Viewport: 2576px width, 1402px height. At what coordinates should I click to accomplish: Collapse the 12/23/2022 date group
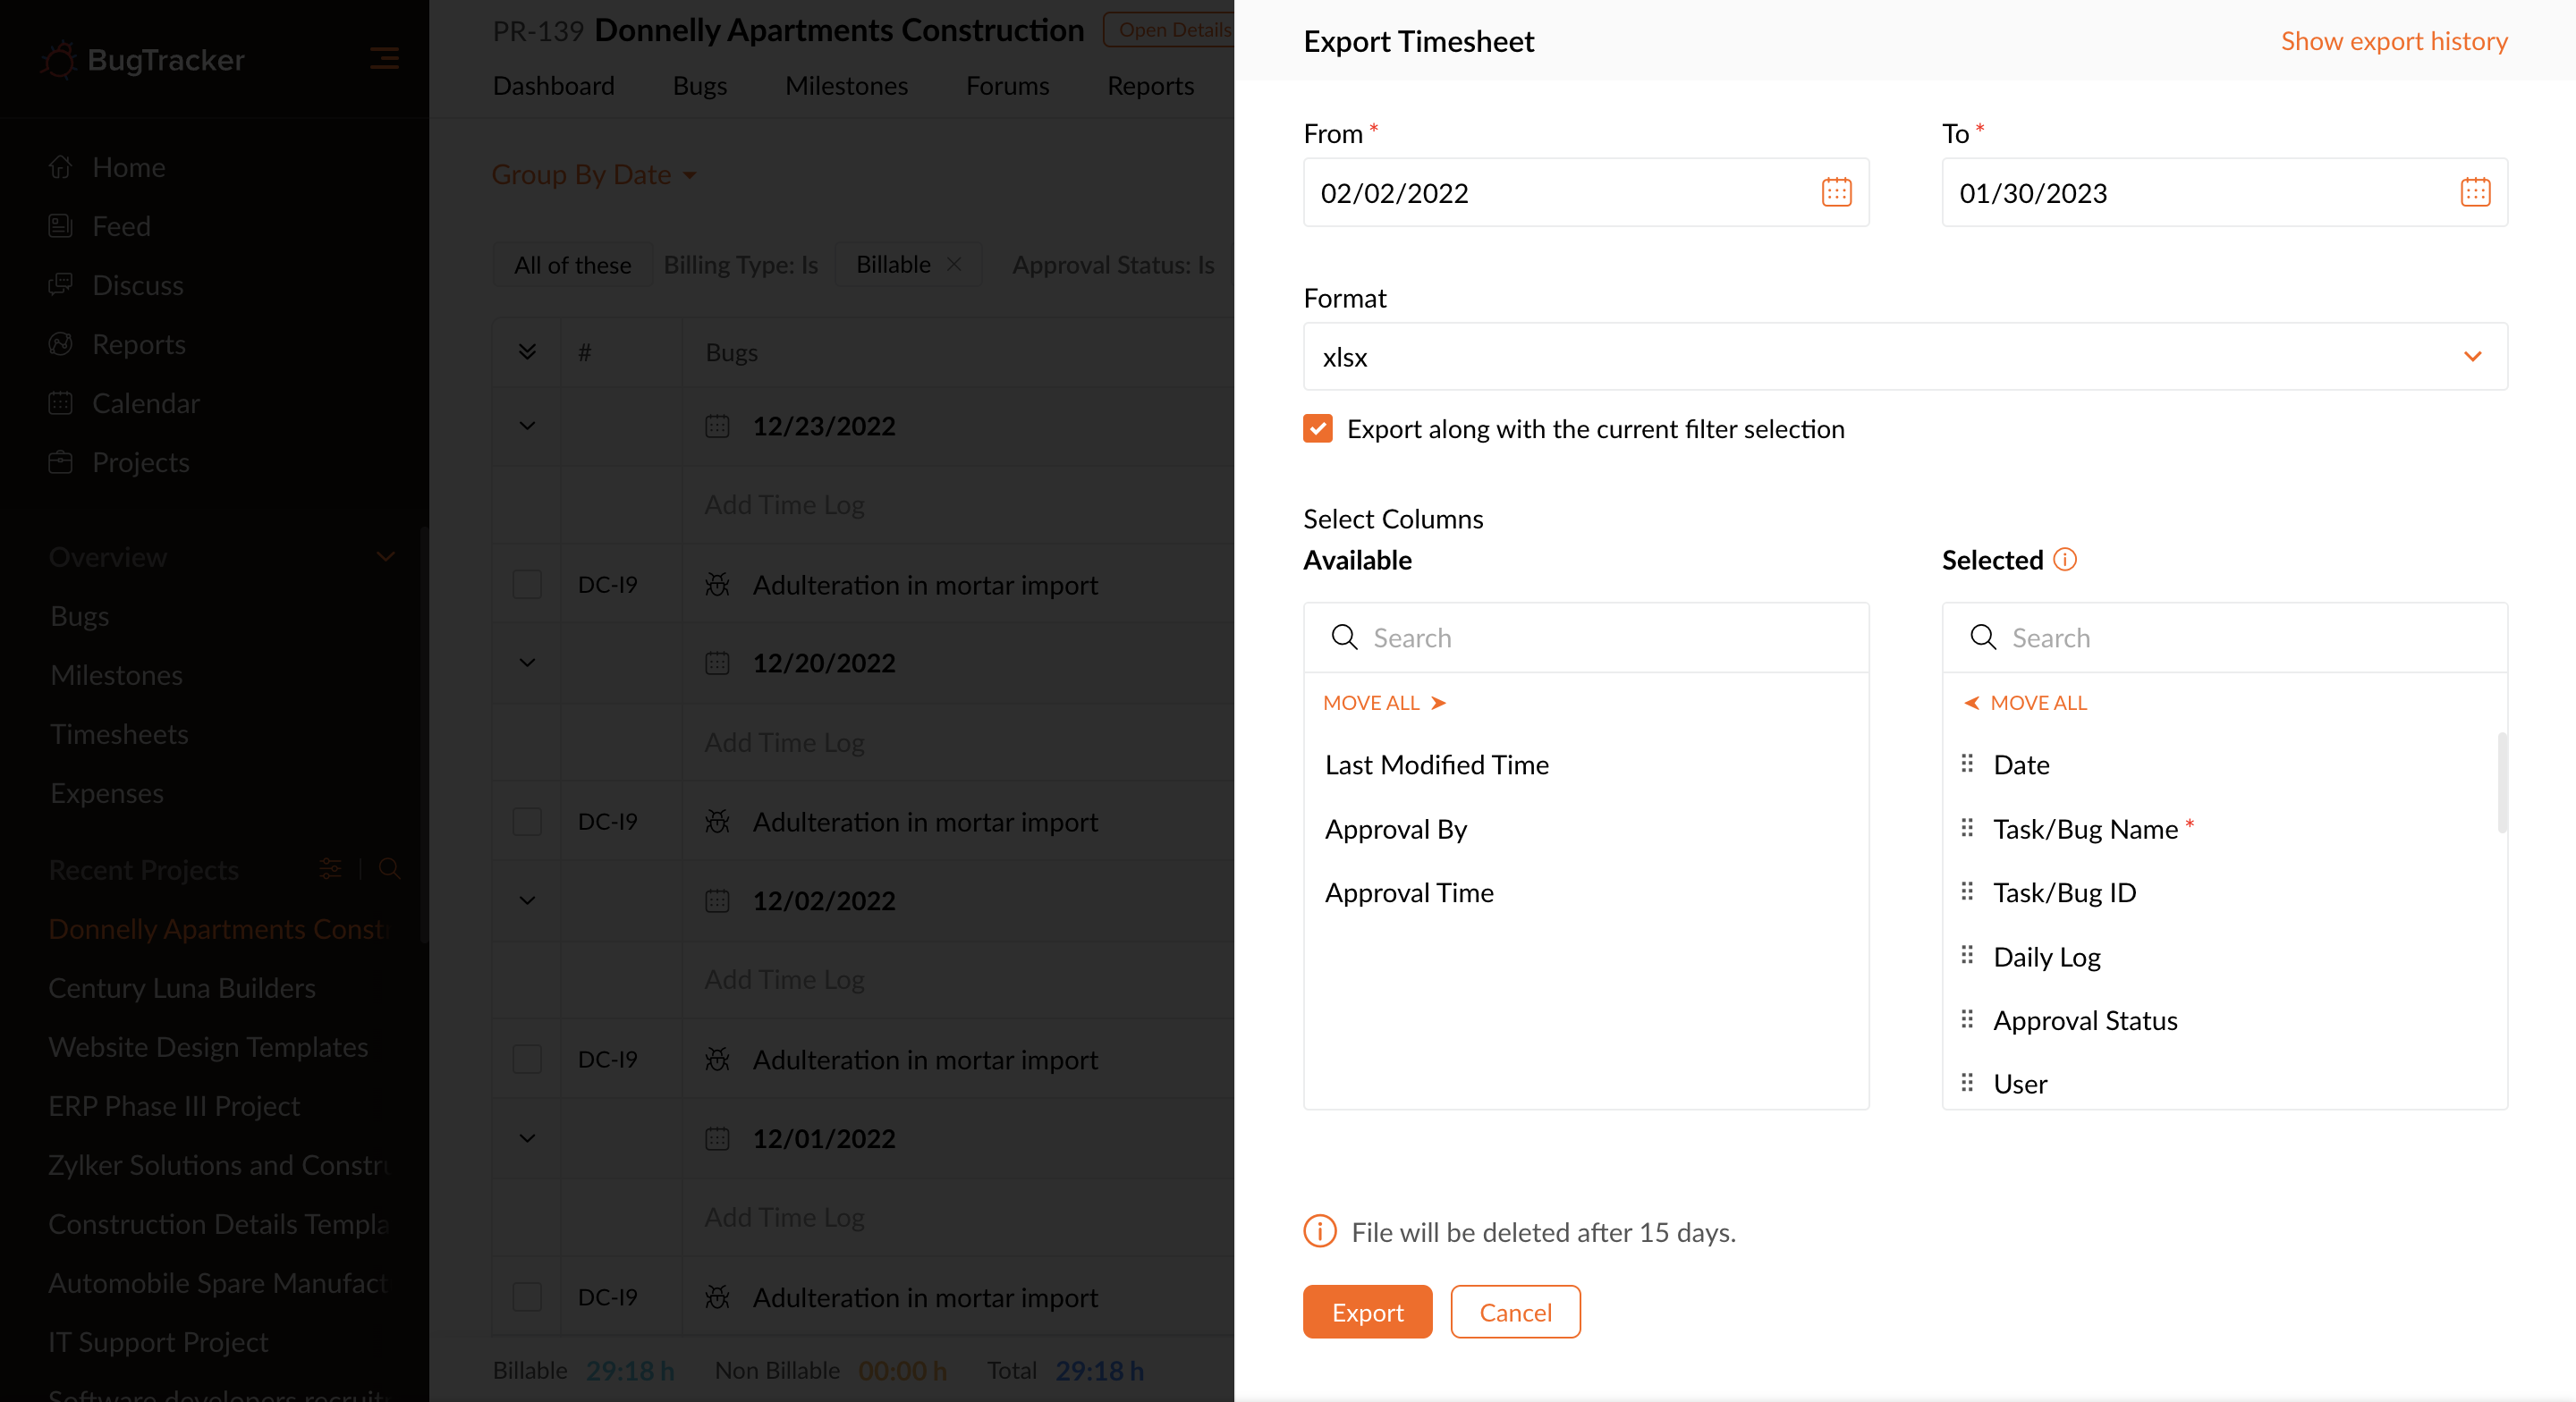(527, 426)
